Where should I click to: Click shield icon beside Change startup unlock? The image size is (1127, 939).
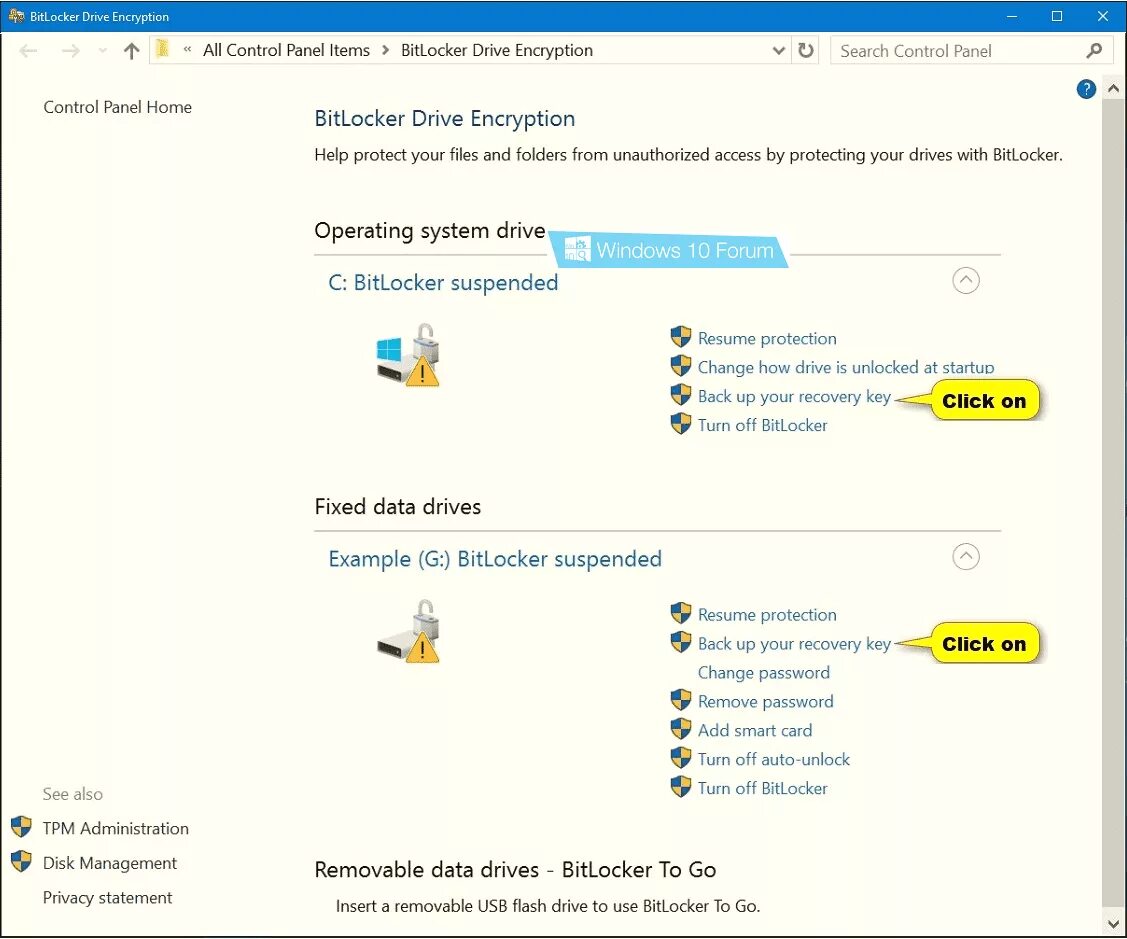681,365
